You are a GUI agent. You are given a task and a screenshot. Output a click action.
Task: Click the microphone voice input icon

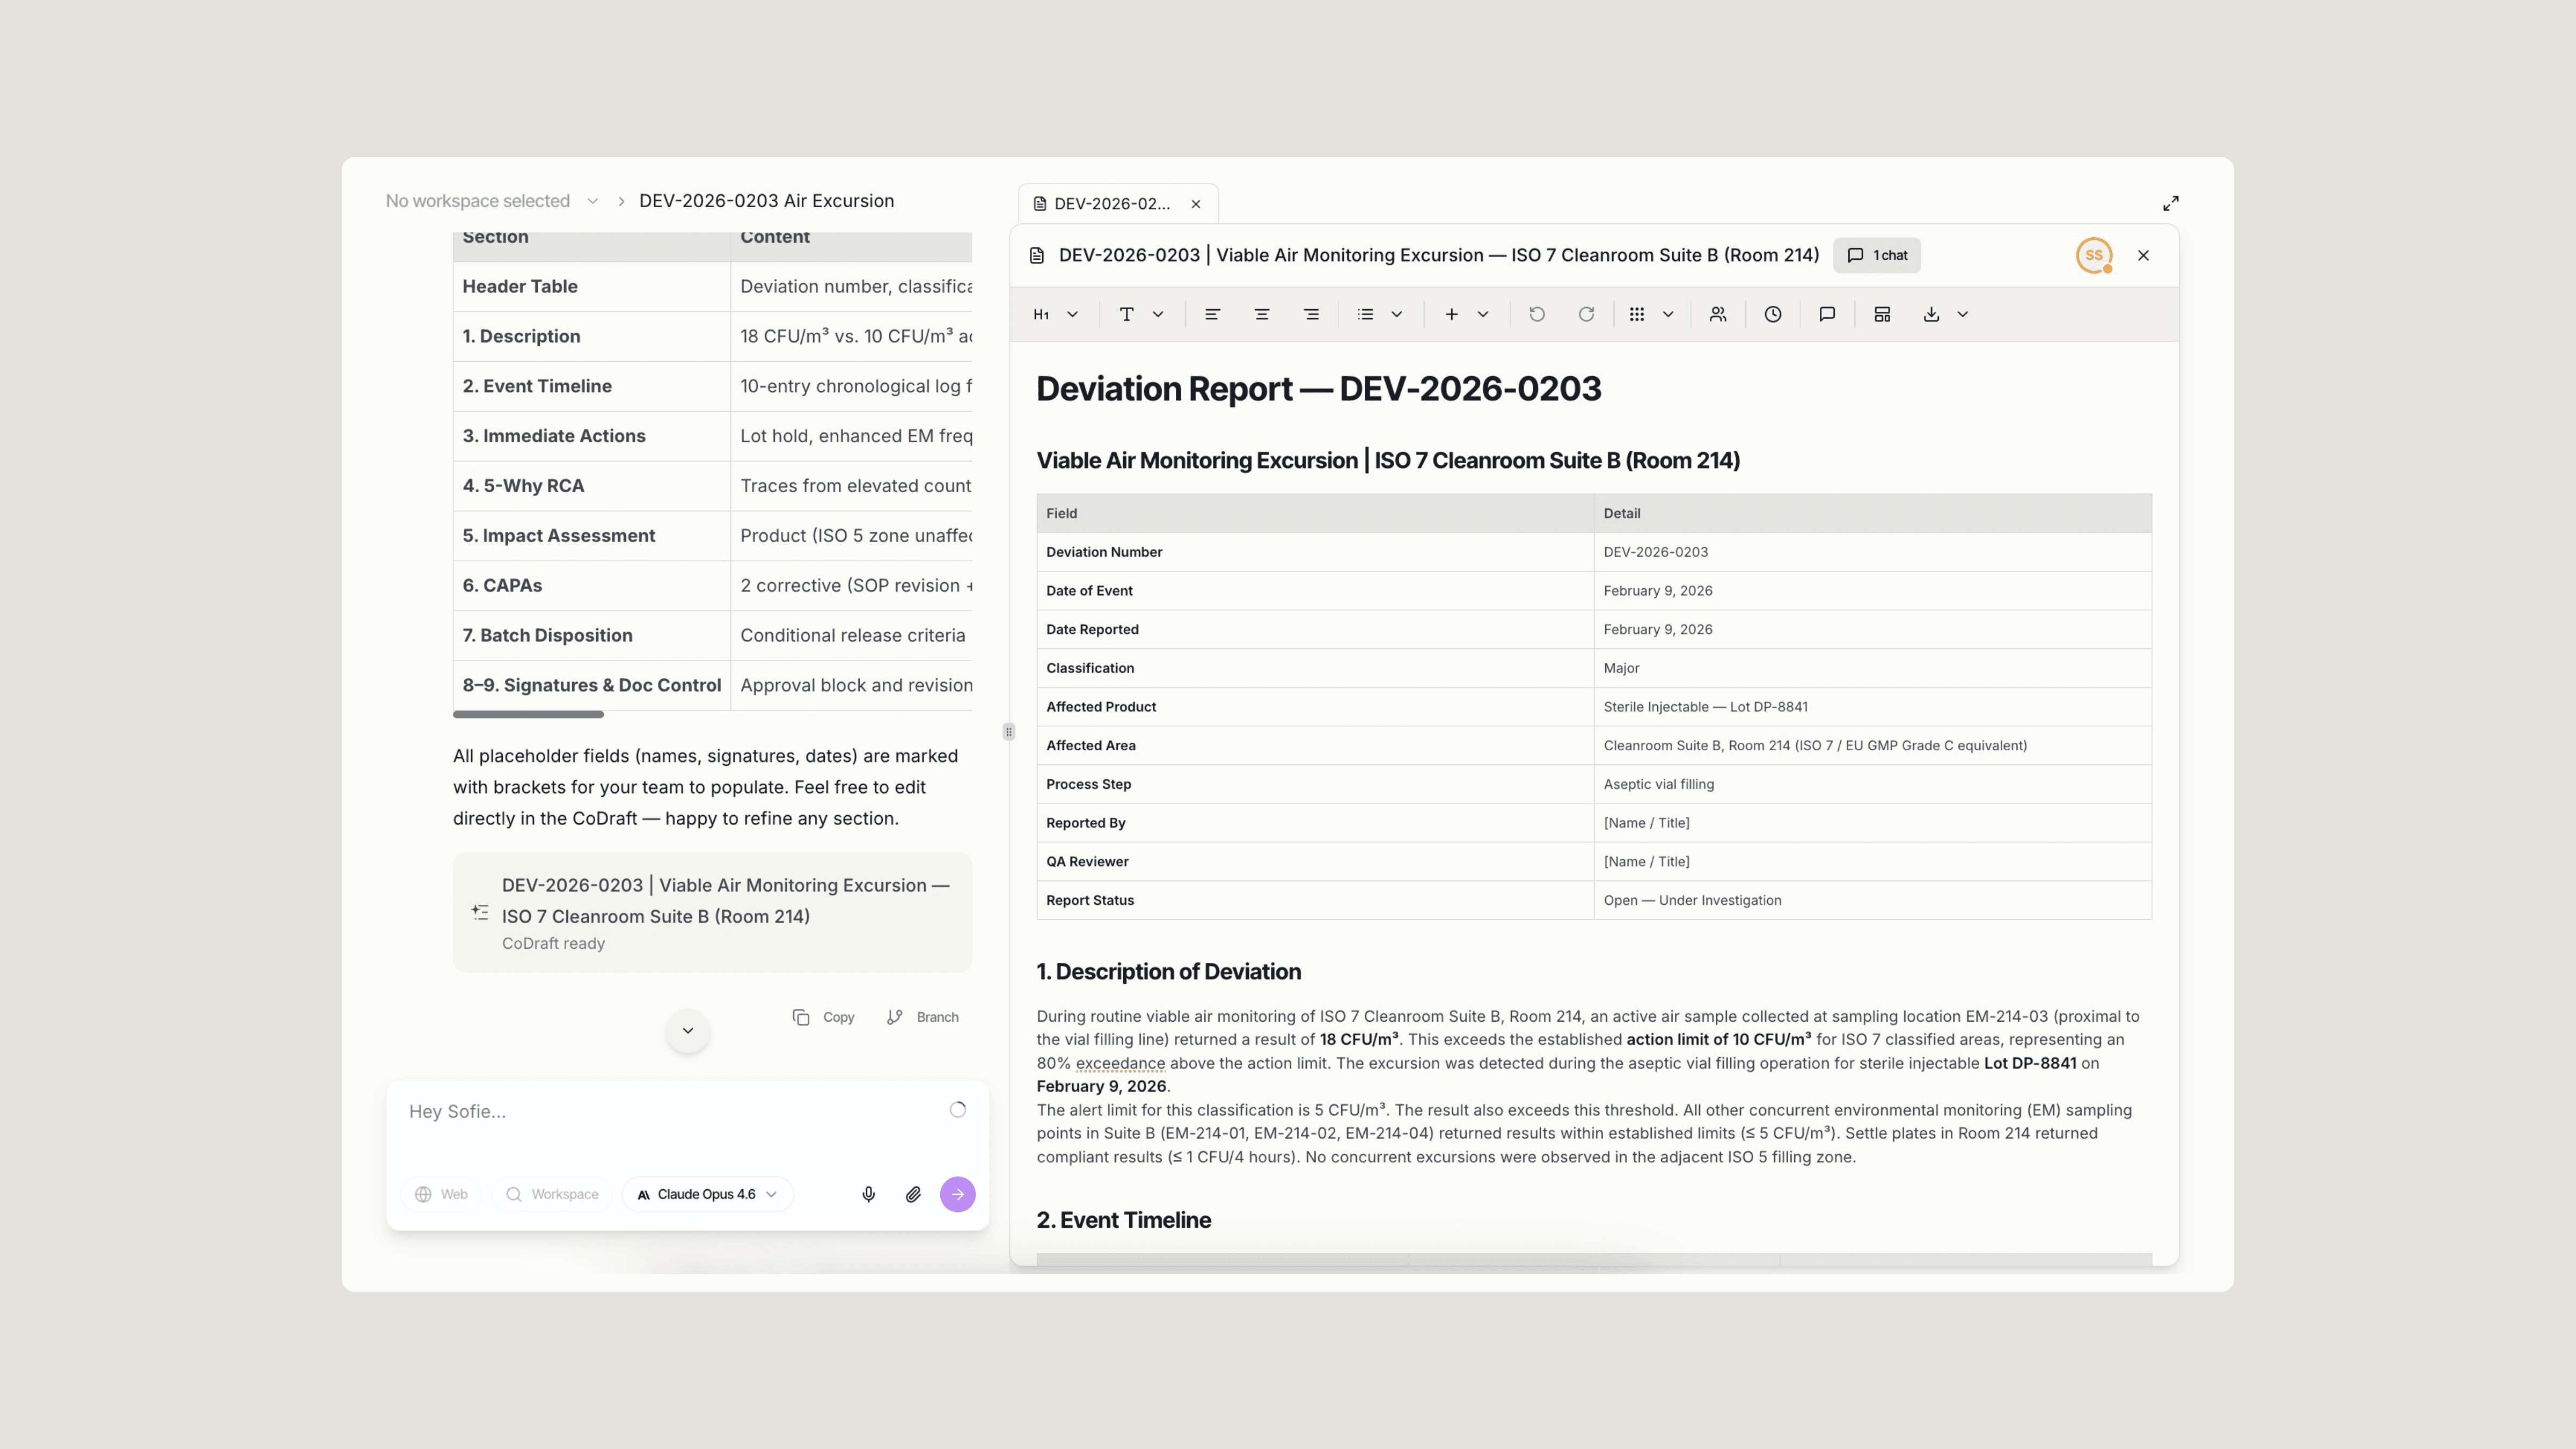click(x=868, y=1194)
